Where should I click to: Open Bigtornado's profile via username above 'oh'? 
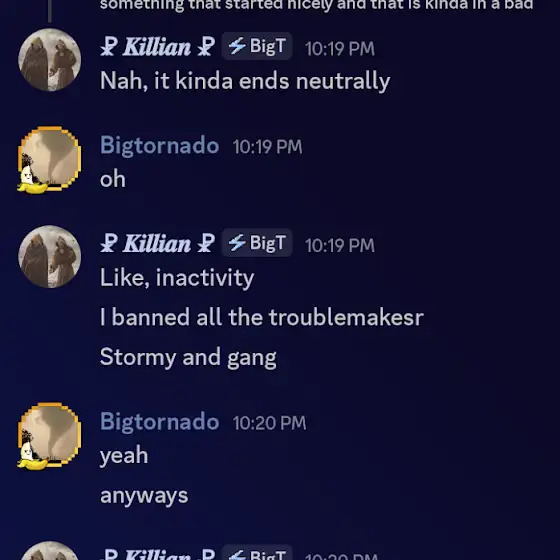click(x=159, y=145)
